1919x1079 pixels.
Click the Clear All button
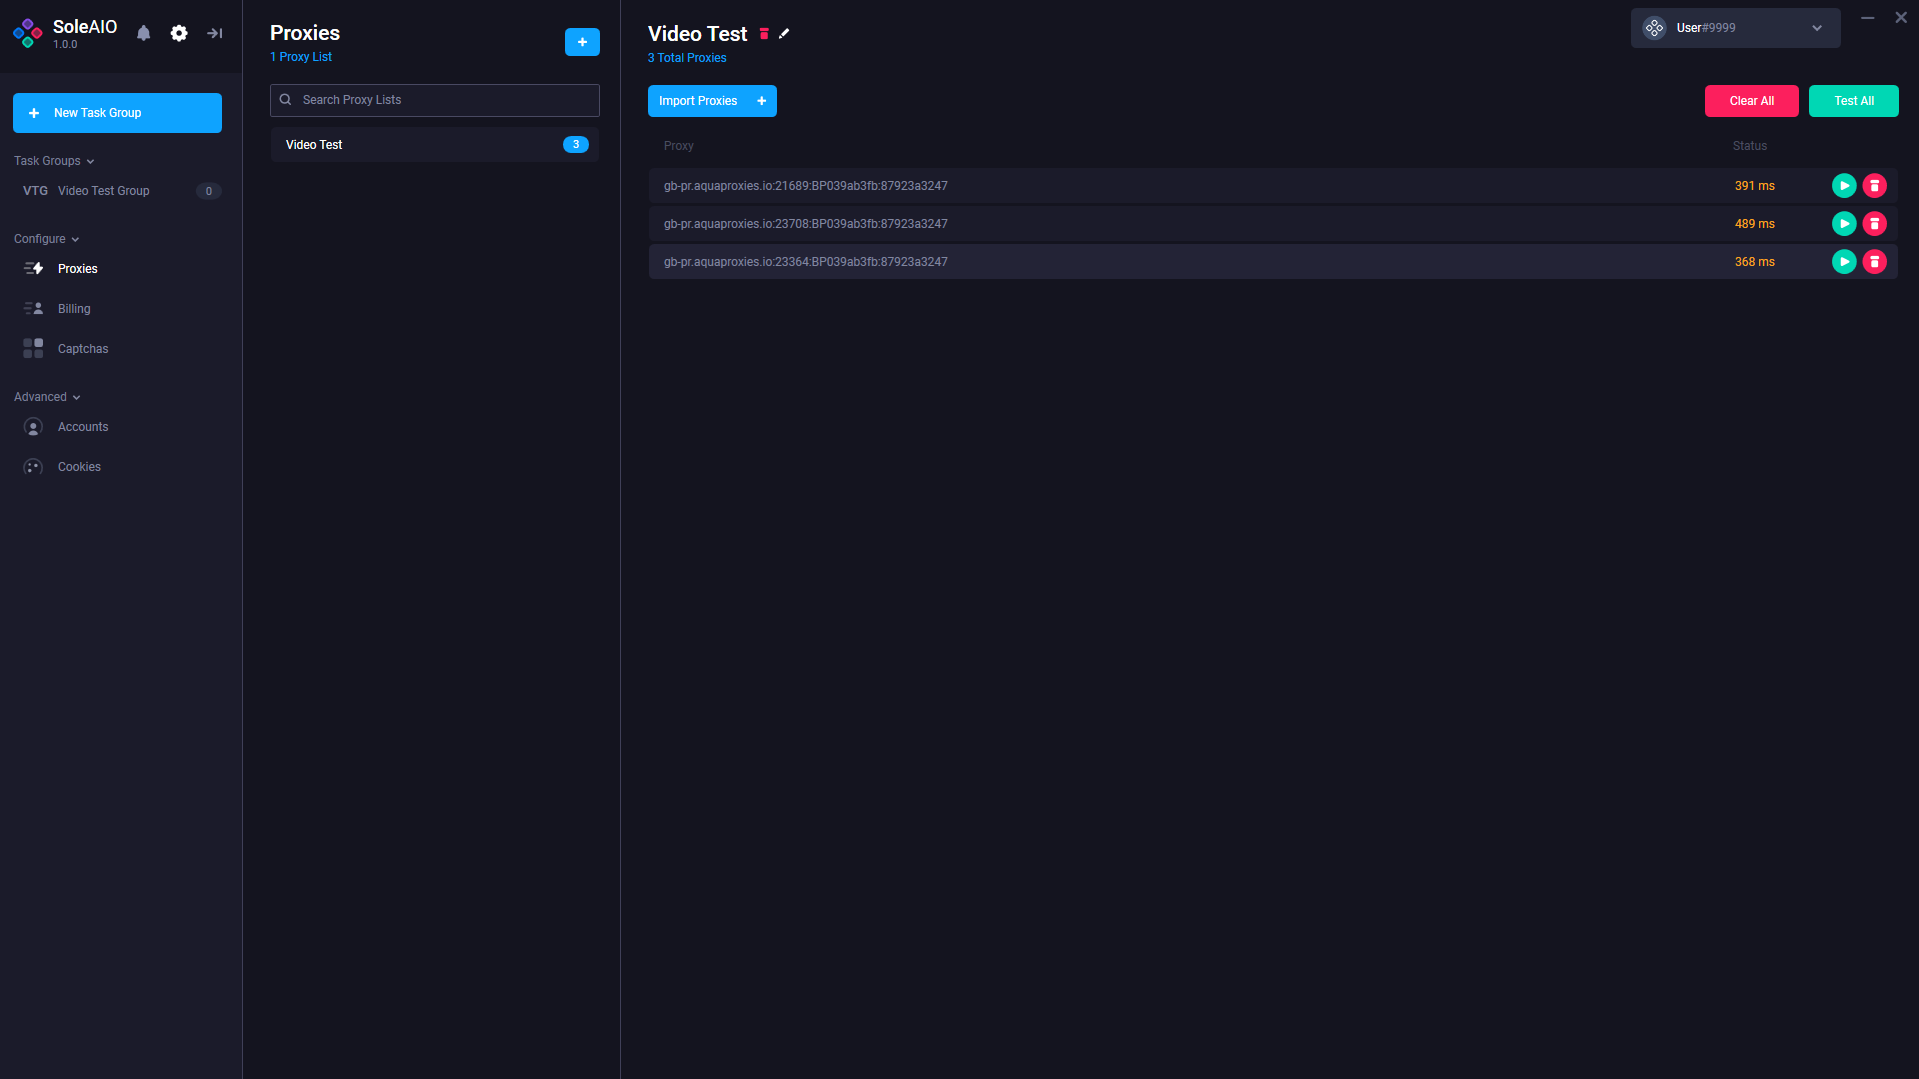click(x=1751, y=101)
